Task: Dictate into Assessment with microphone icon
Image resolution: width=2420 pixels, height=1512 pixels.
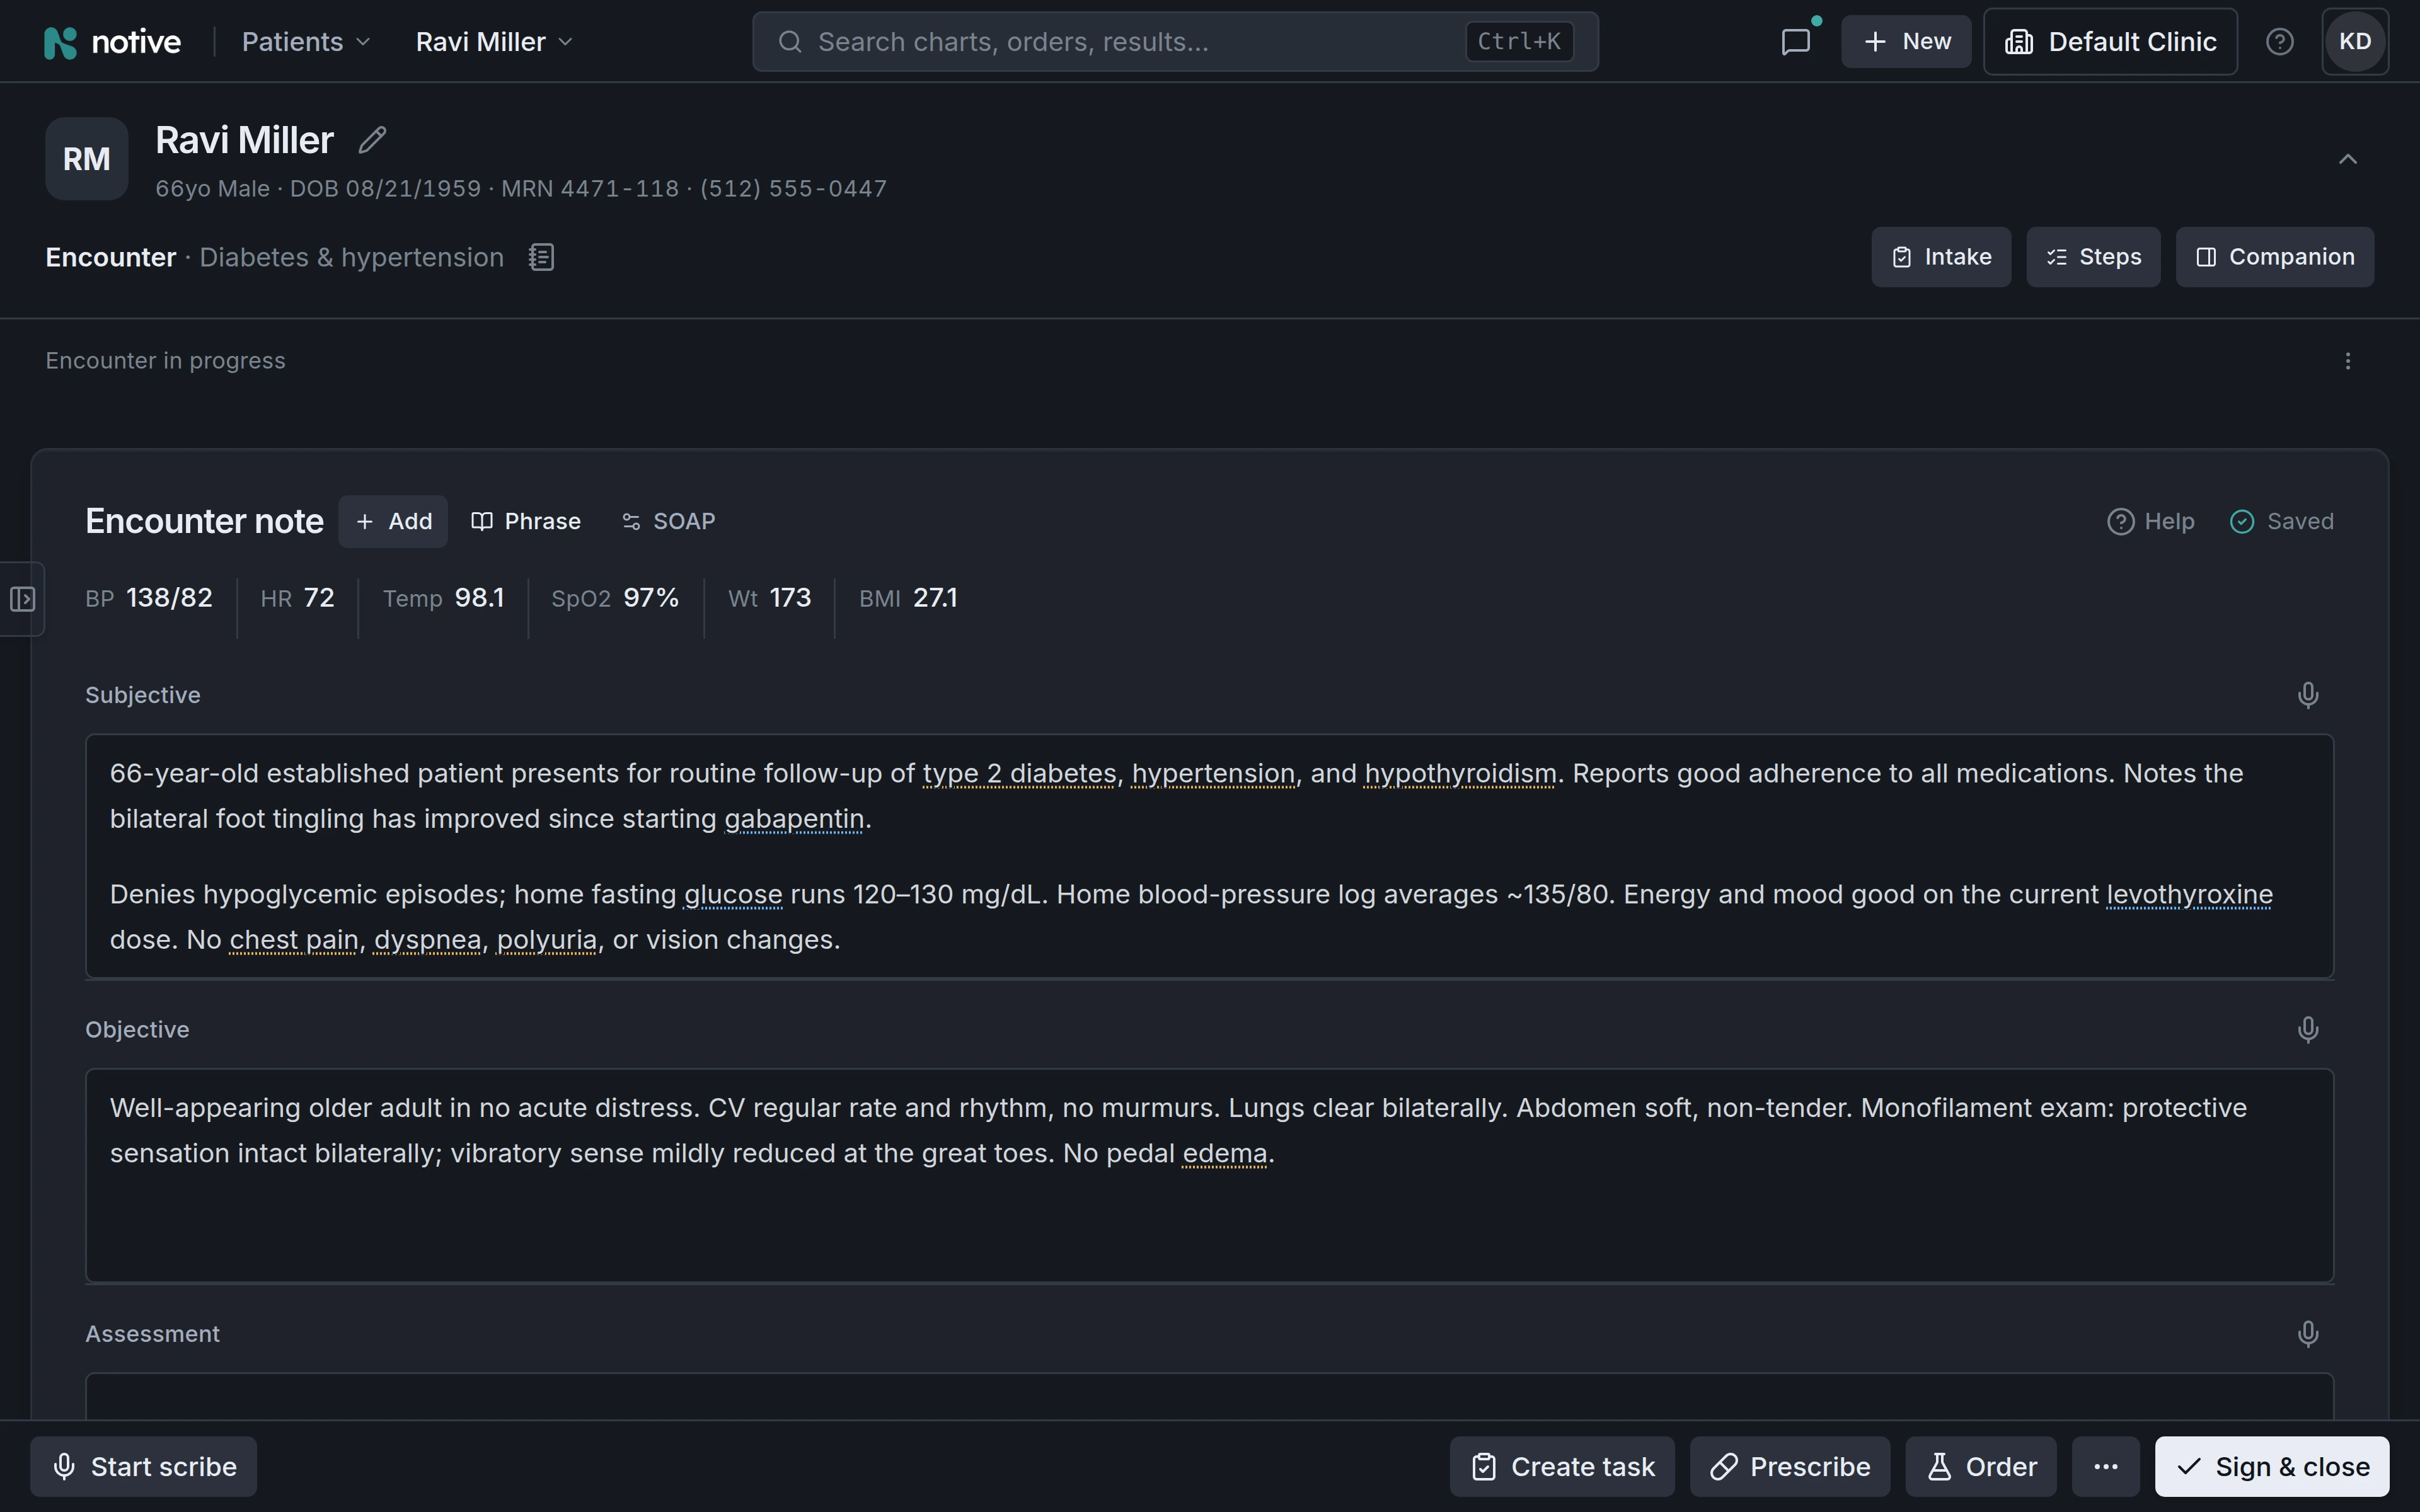Action: (x=2307, y=1334)
